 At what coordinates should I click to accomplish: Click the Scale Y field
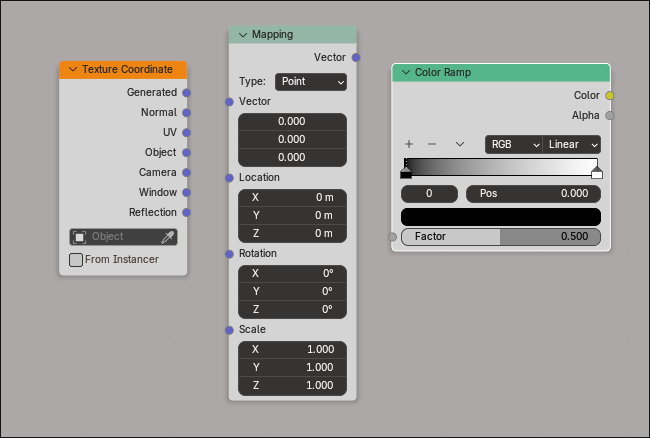click(292, 368)
